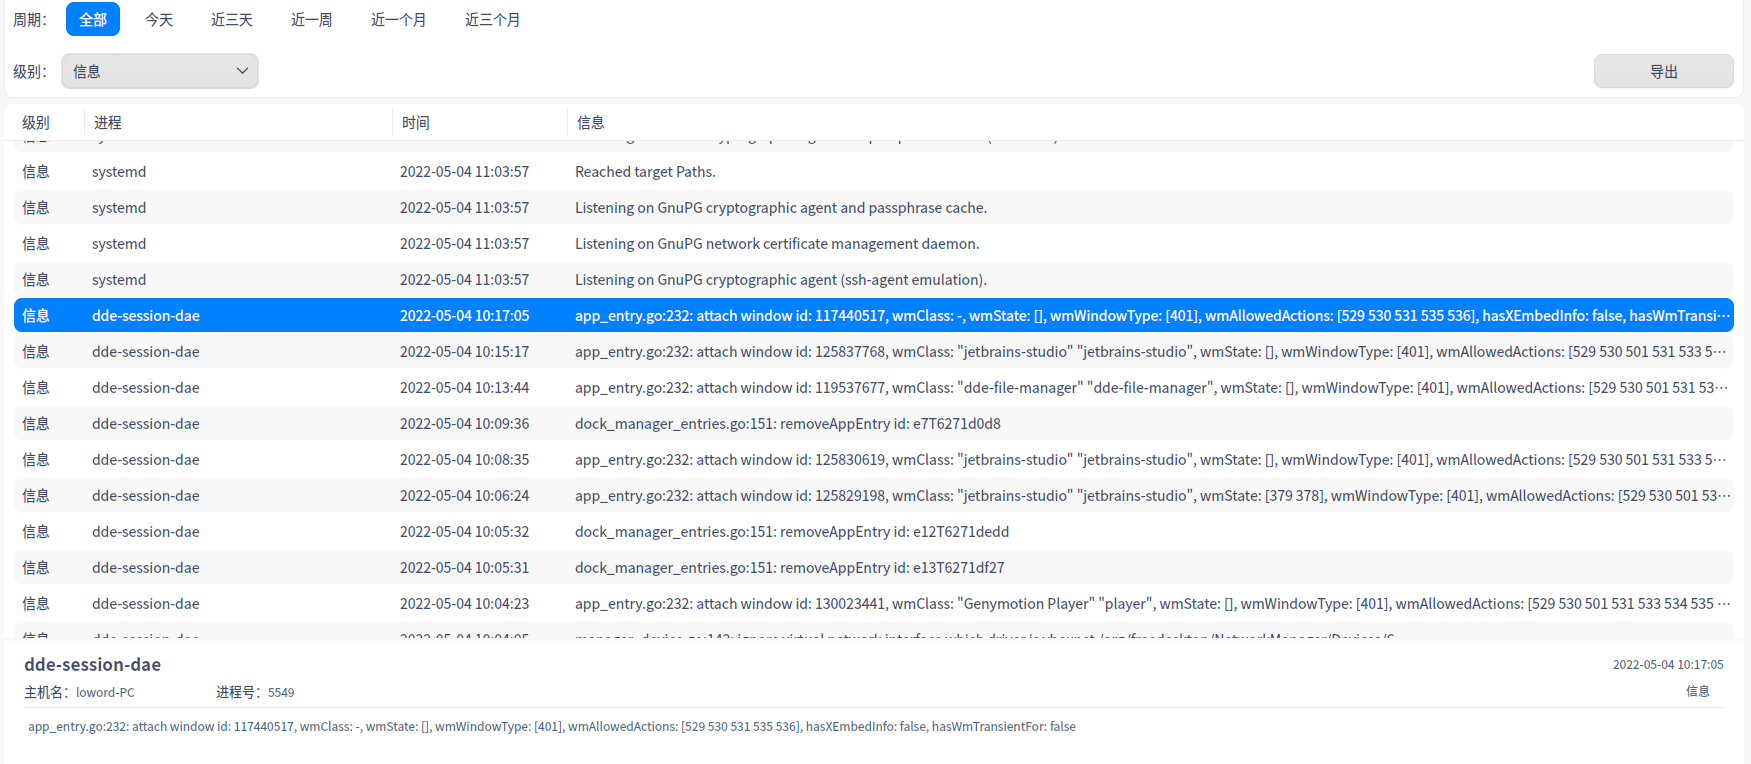Select the ssh-agent emulation log entry

tap(780, 280)
